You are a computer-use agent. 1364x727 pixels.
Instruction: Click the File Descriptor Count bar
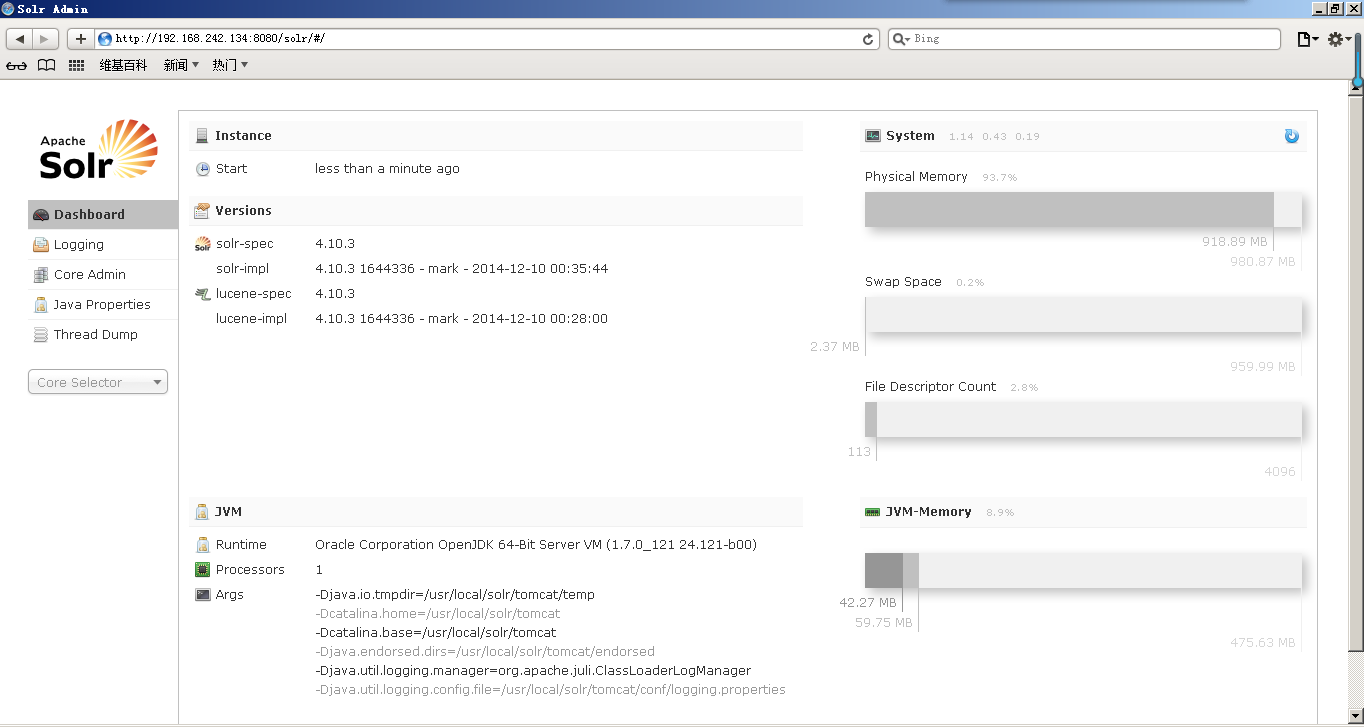pos(1083,419)
